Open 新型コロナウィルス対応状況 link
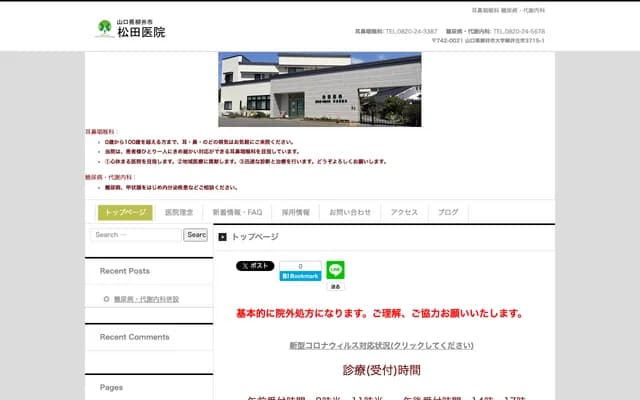The height and width of the screenshot is (400, 640). pos(381,345)
